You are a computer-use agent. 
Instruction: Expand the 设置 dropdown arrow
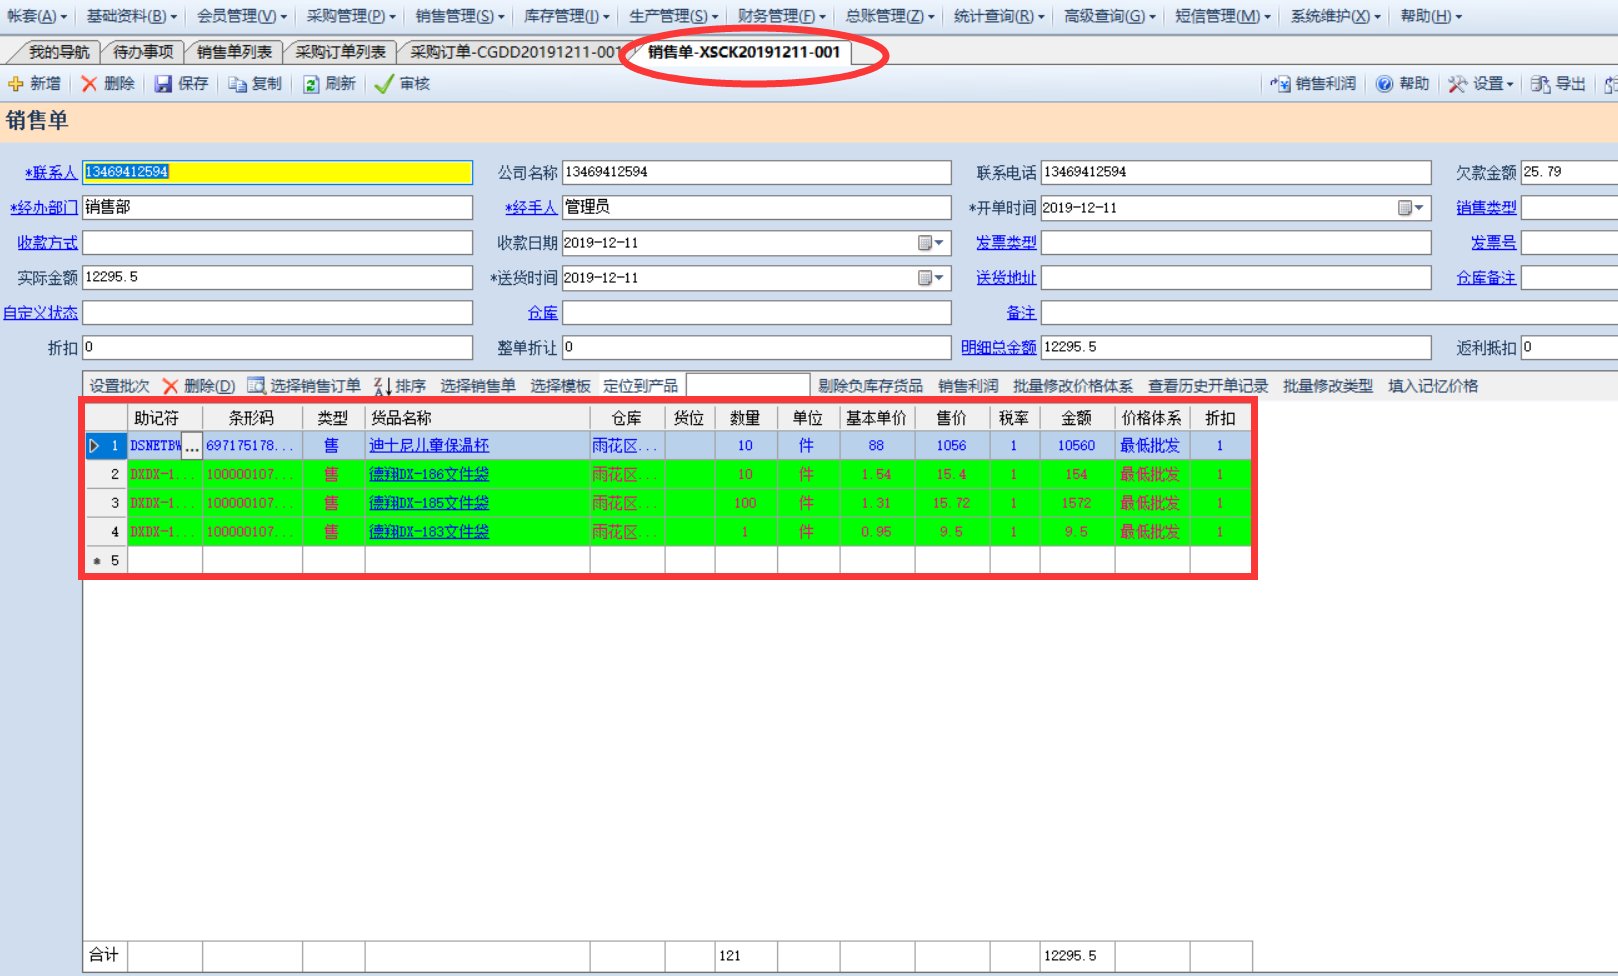1510,84
